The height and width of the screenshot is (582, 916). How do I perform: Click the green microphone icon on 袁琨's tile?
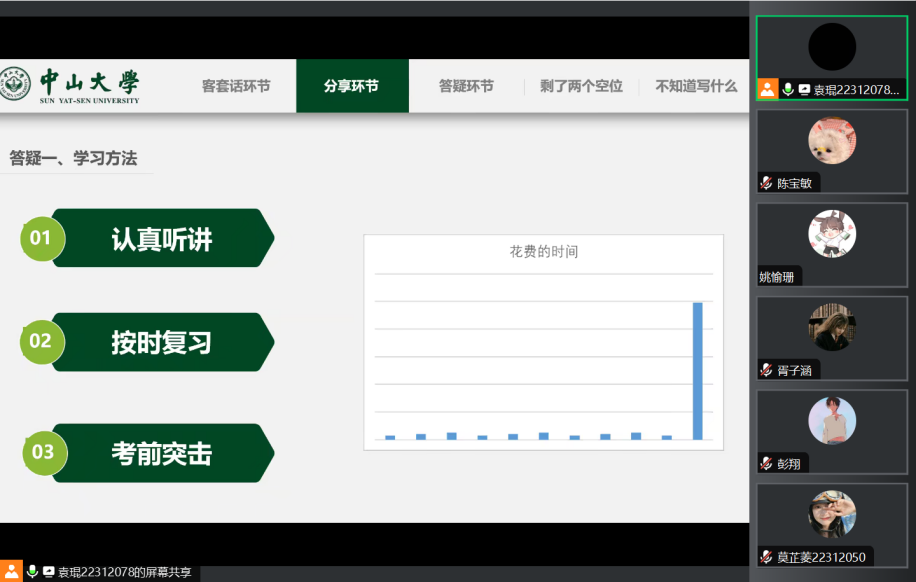[x=788, y=90]
